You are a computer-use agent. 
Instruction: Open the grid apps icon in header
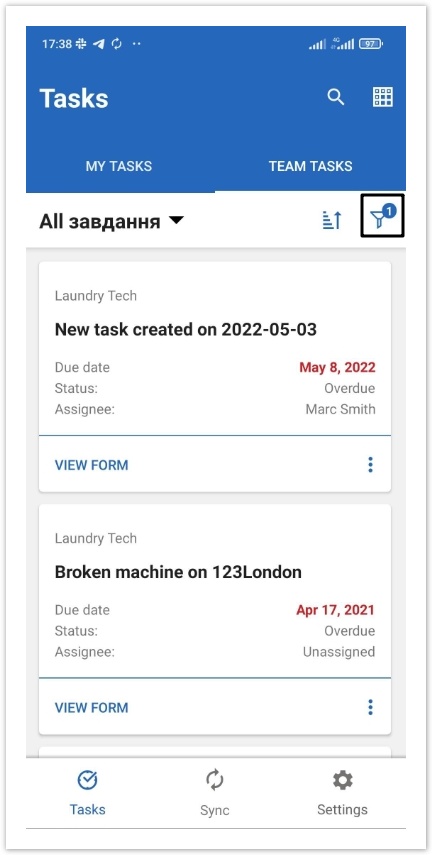382,97
